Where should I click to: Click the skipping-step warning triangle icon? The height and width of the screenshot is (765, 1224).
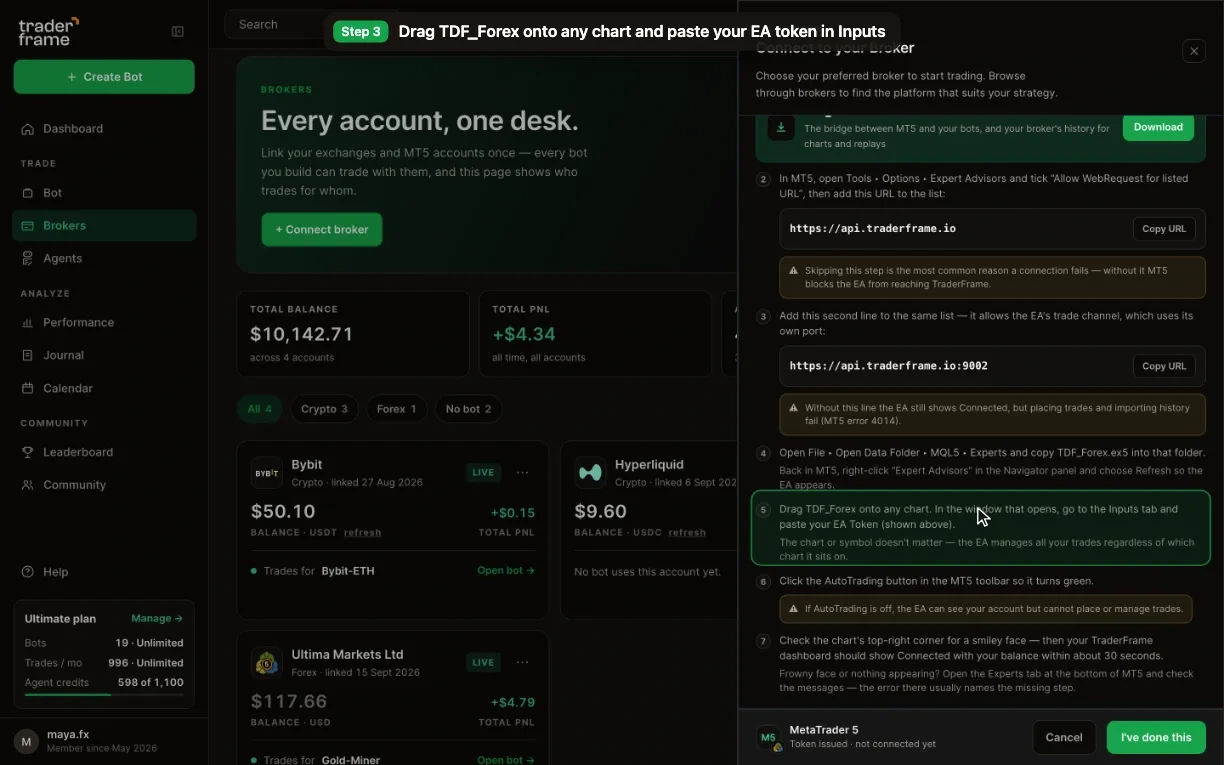coord(794,271)
